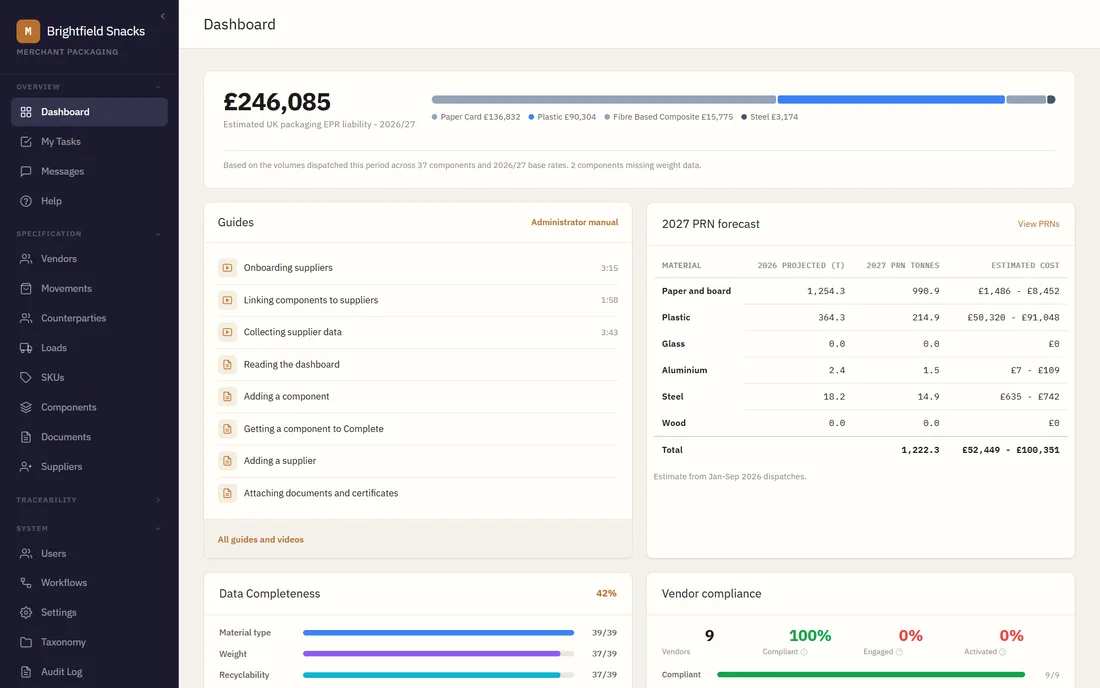The image size is (1100, 688).
Task: Open the Components page
Action: click(89, 407)
